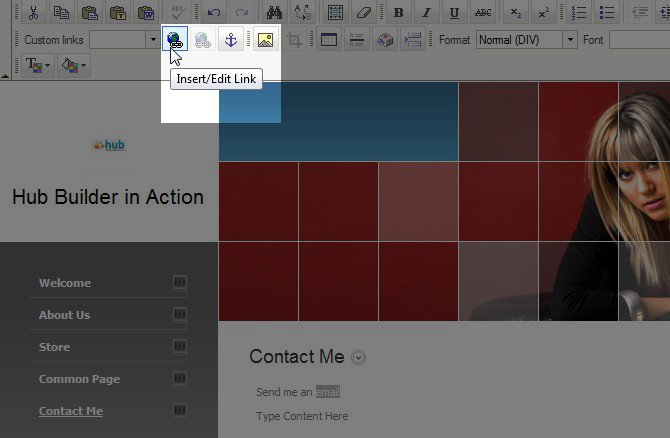Click the Eraser remove formatting icon
Screen dimensions: 670x438
(x=364, y=13)
